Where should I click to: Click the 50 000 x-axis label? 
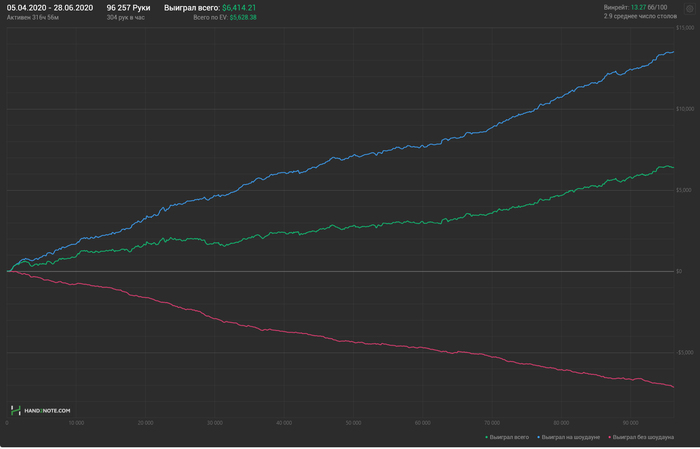[x=353, y=423]
